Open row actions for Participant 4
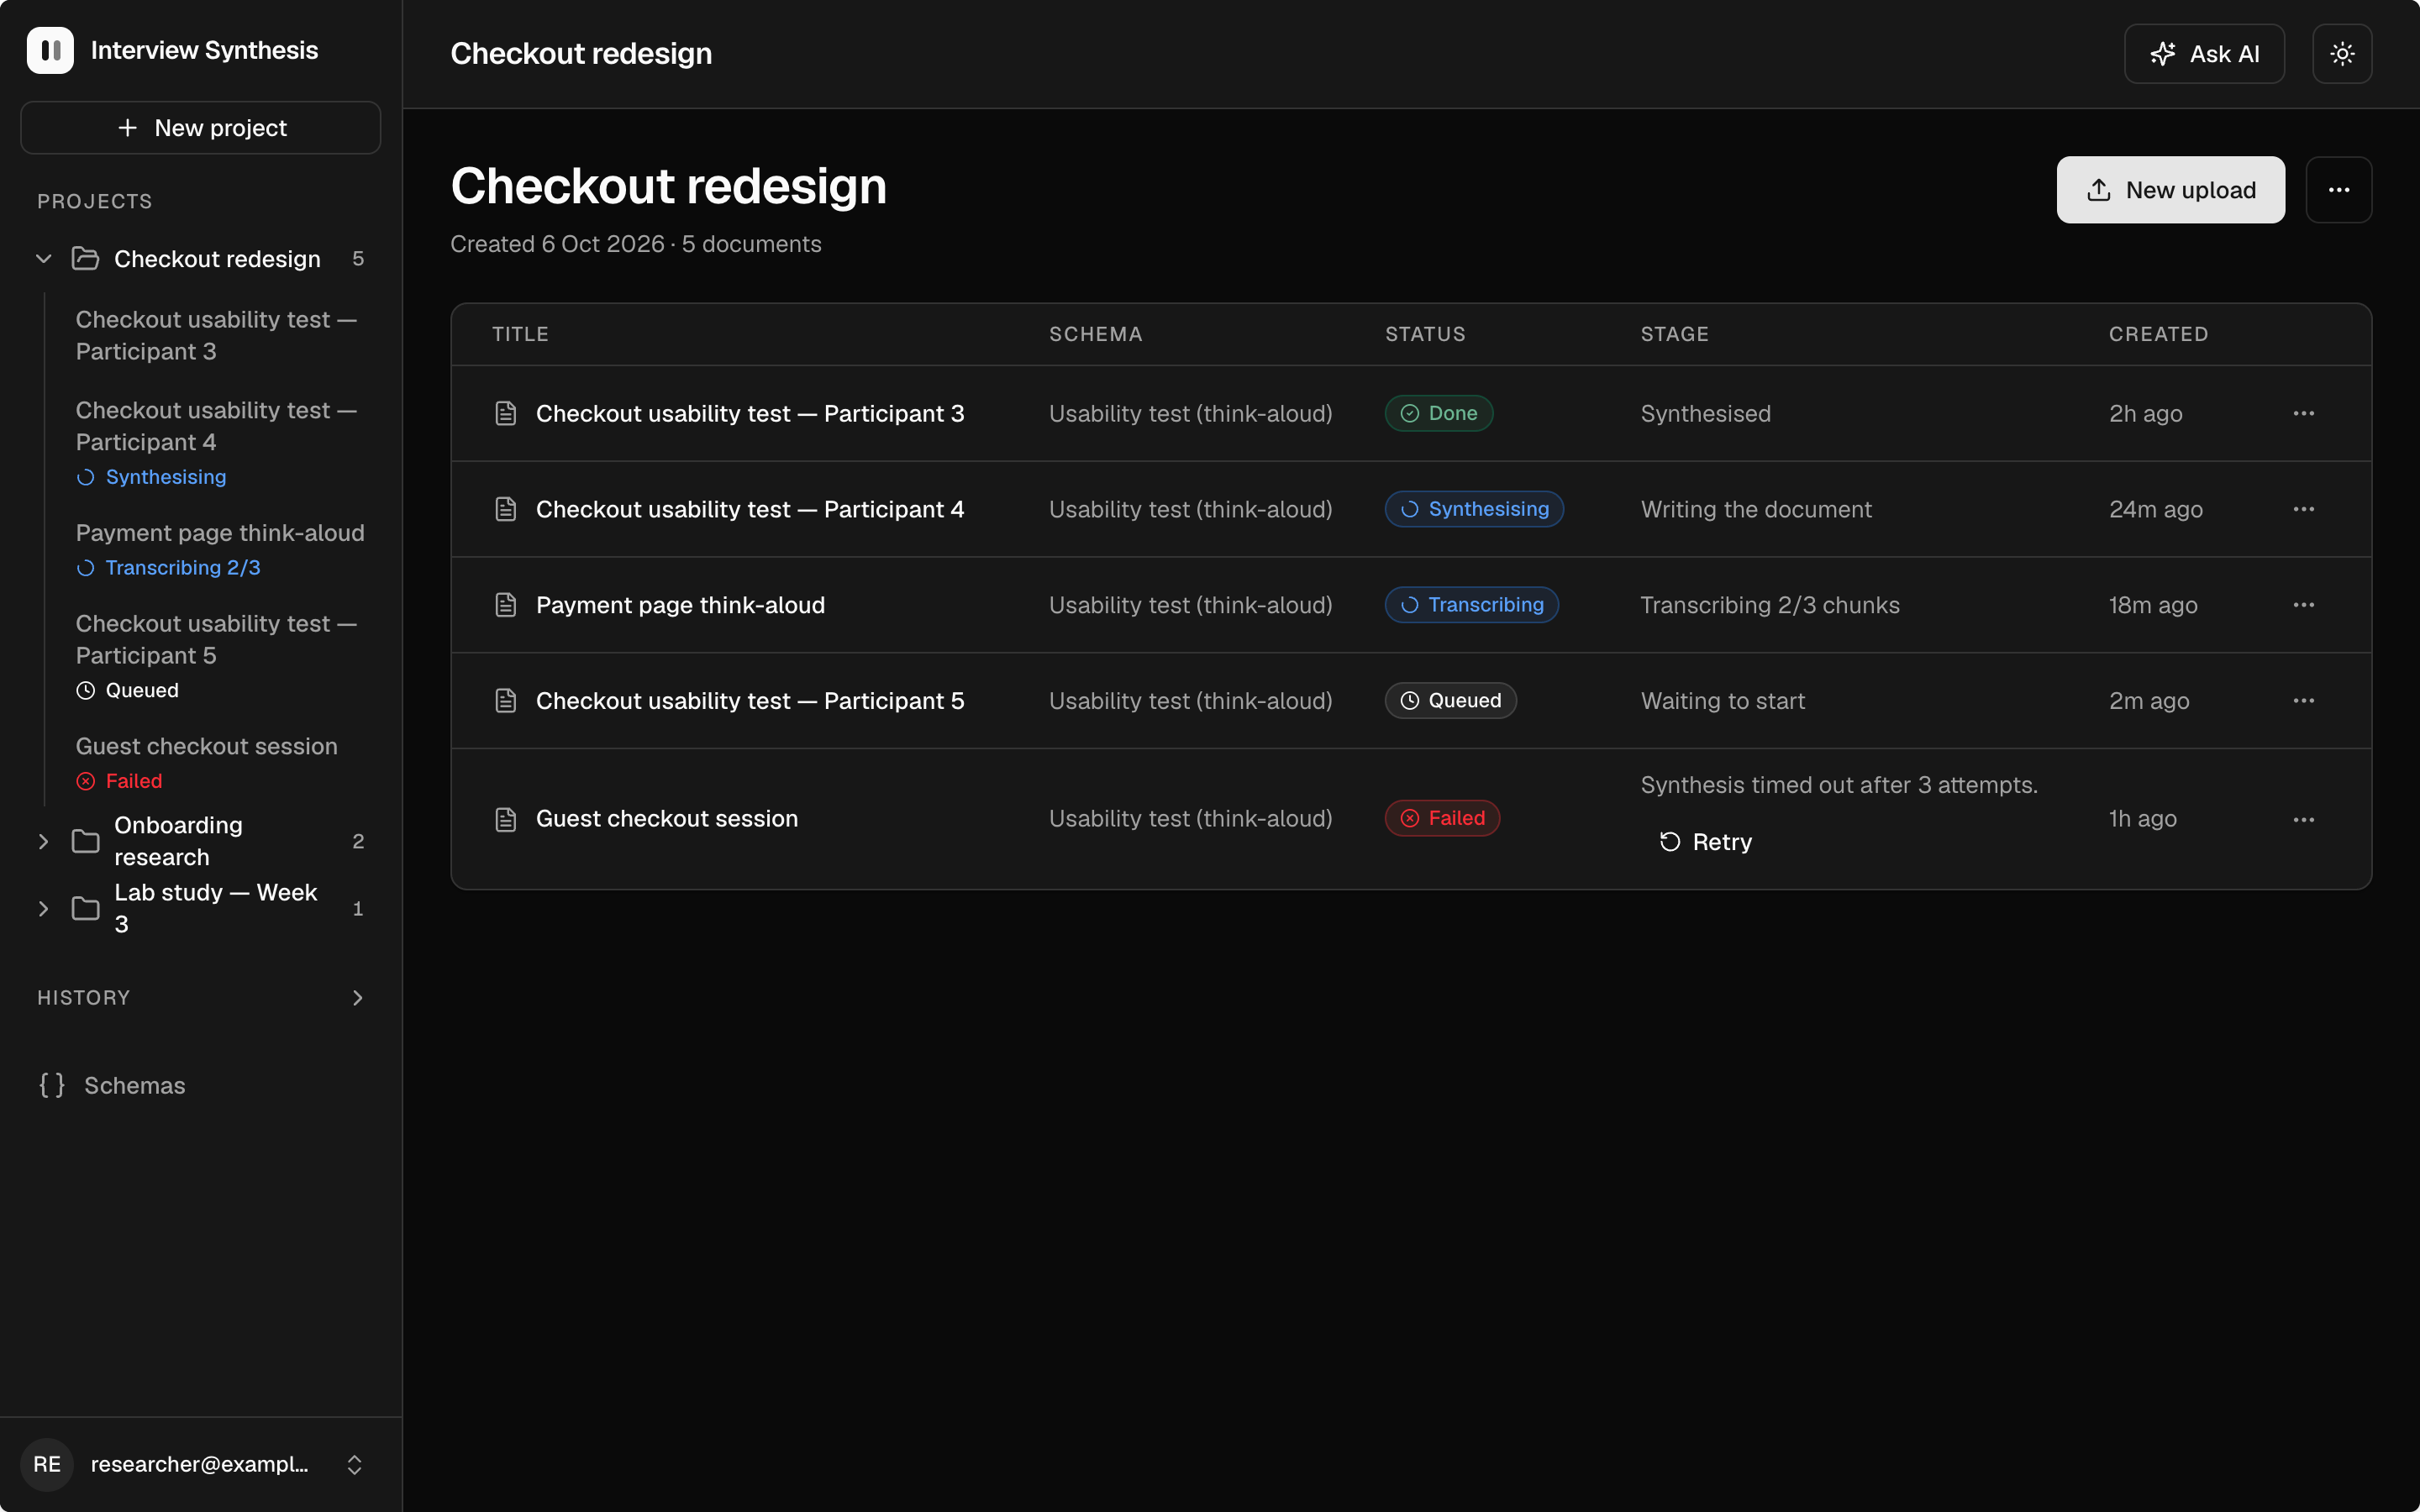Viewport: 2420px width, 1512px height. coord(2304,509)
